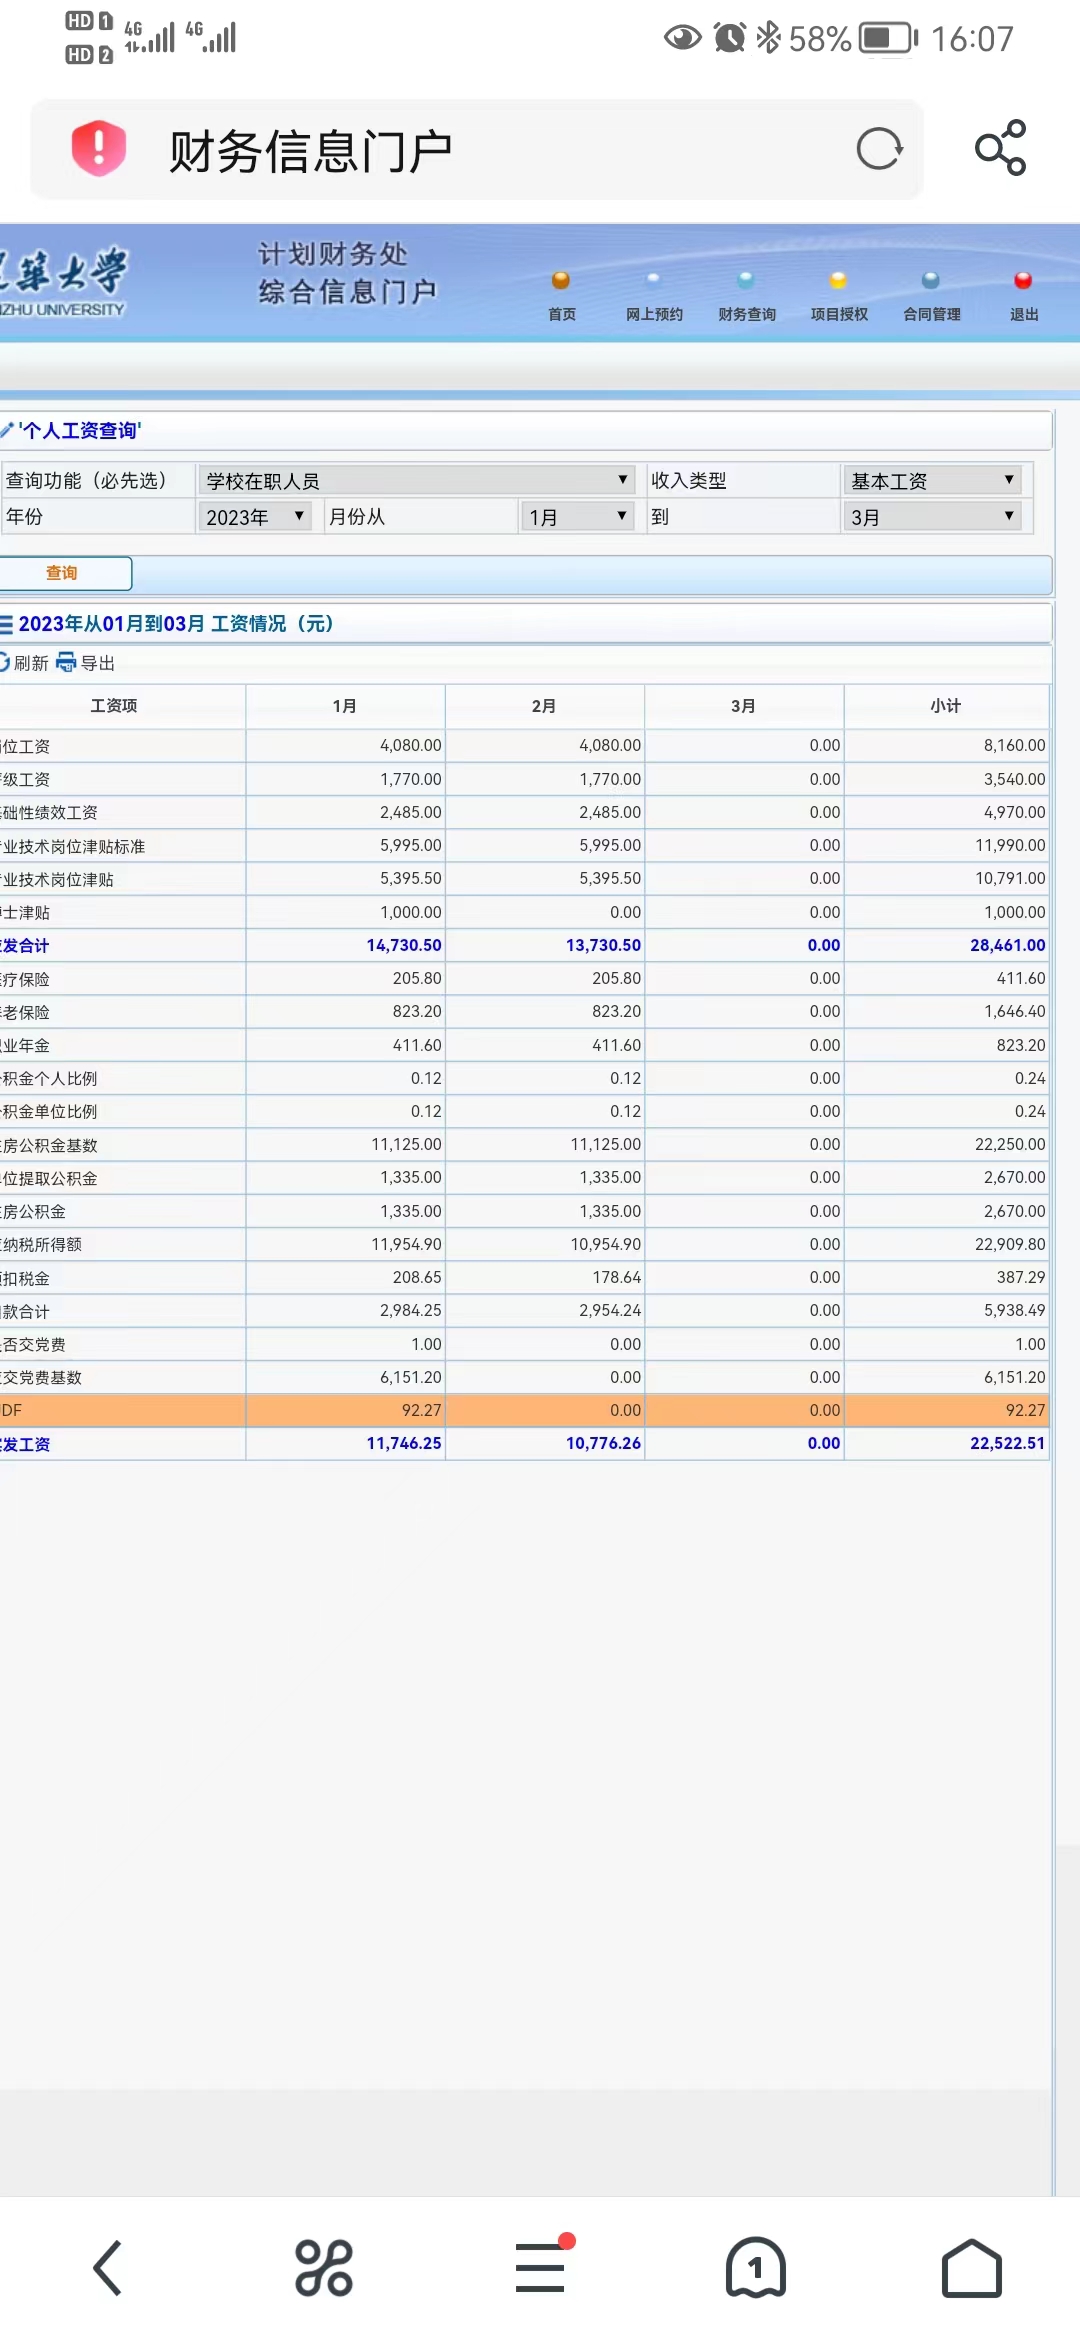Pick end month from 3月 dropdown
The image size is (1080, 2340).
pyautogui.click(x=932, y=517)
